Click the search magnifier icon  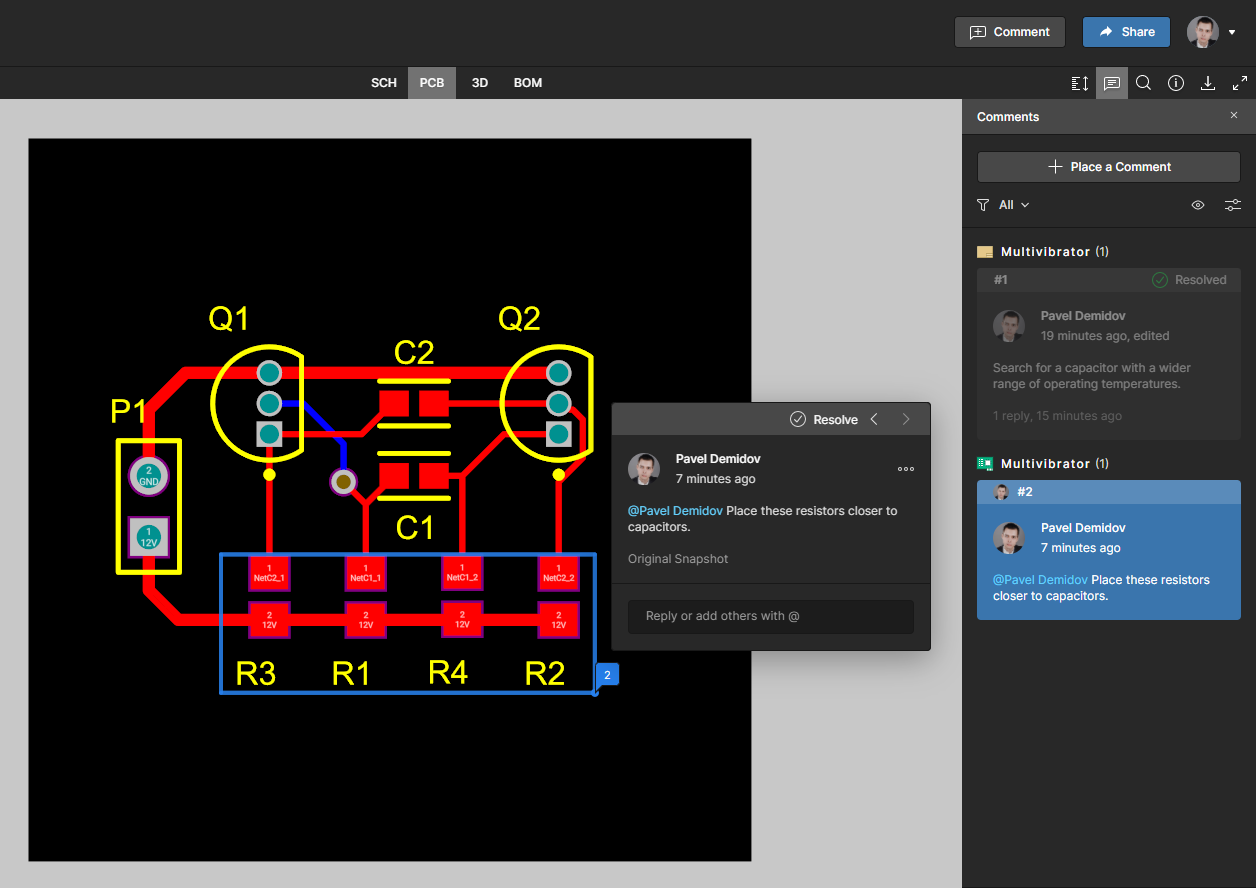[1144, 83]
